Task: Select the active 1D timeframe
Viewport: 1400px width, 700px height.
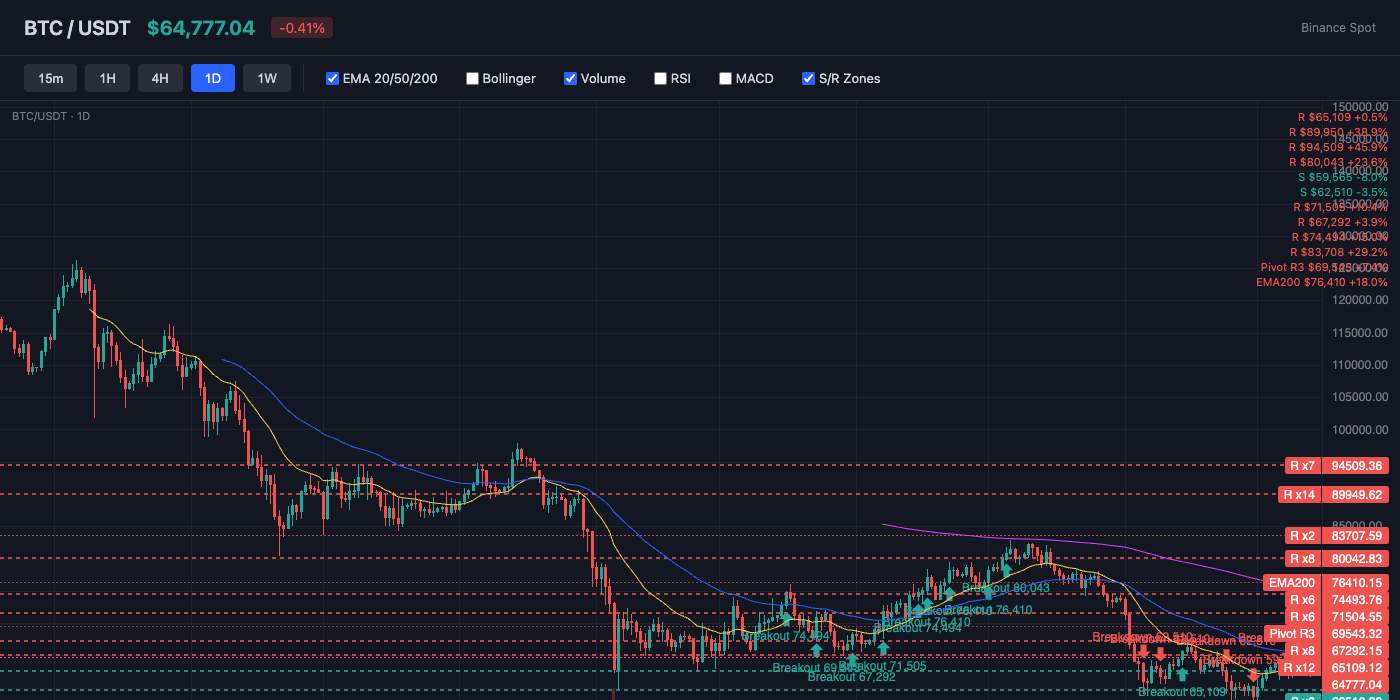Action: [213, 78]
